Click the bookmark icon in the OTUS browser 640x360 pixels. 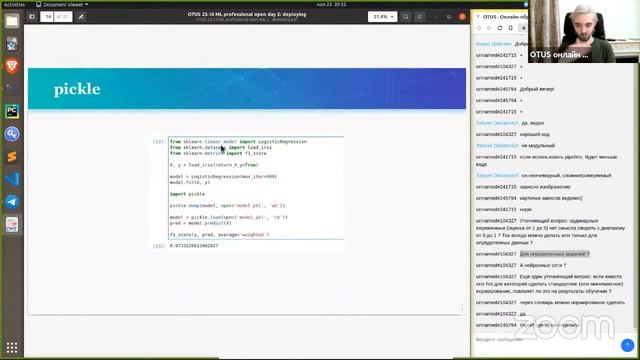pos(511,28)
